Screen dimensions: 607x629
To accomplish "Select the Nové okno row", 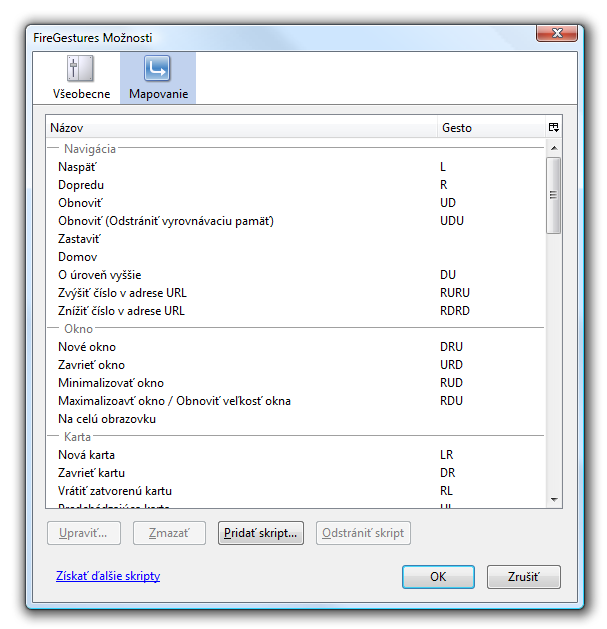I will tap(296, 347).
